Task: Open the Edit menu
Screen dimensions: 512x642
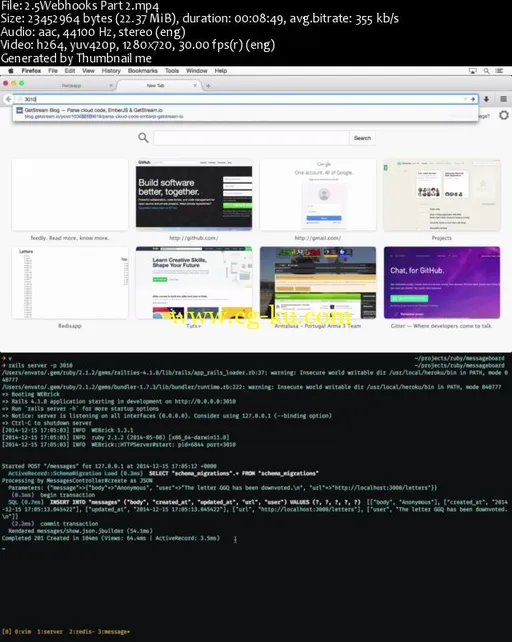Action: coord(70,71)
